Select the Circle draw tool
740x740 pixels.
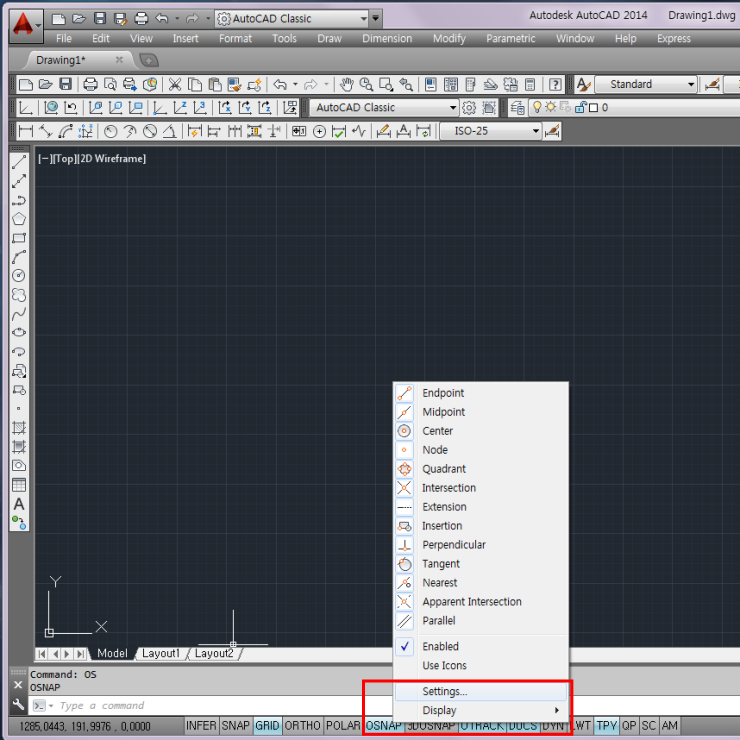(x=19, y=276)
